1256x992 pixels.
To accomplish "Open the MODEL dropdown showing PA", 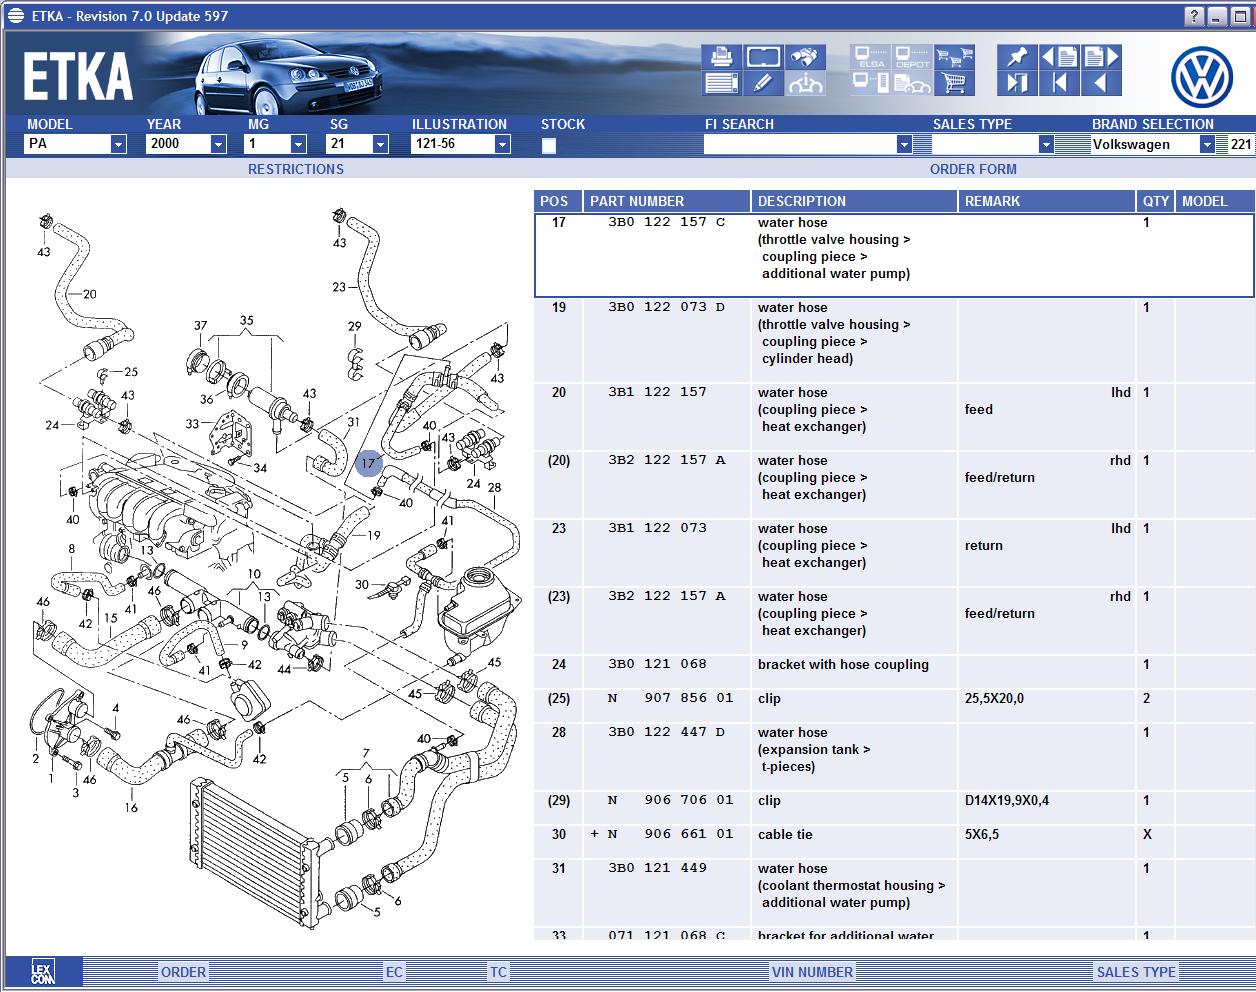I will 118,144.
